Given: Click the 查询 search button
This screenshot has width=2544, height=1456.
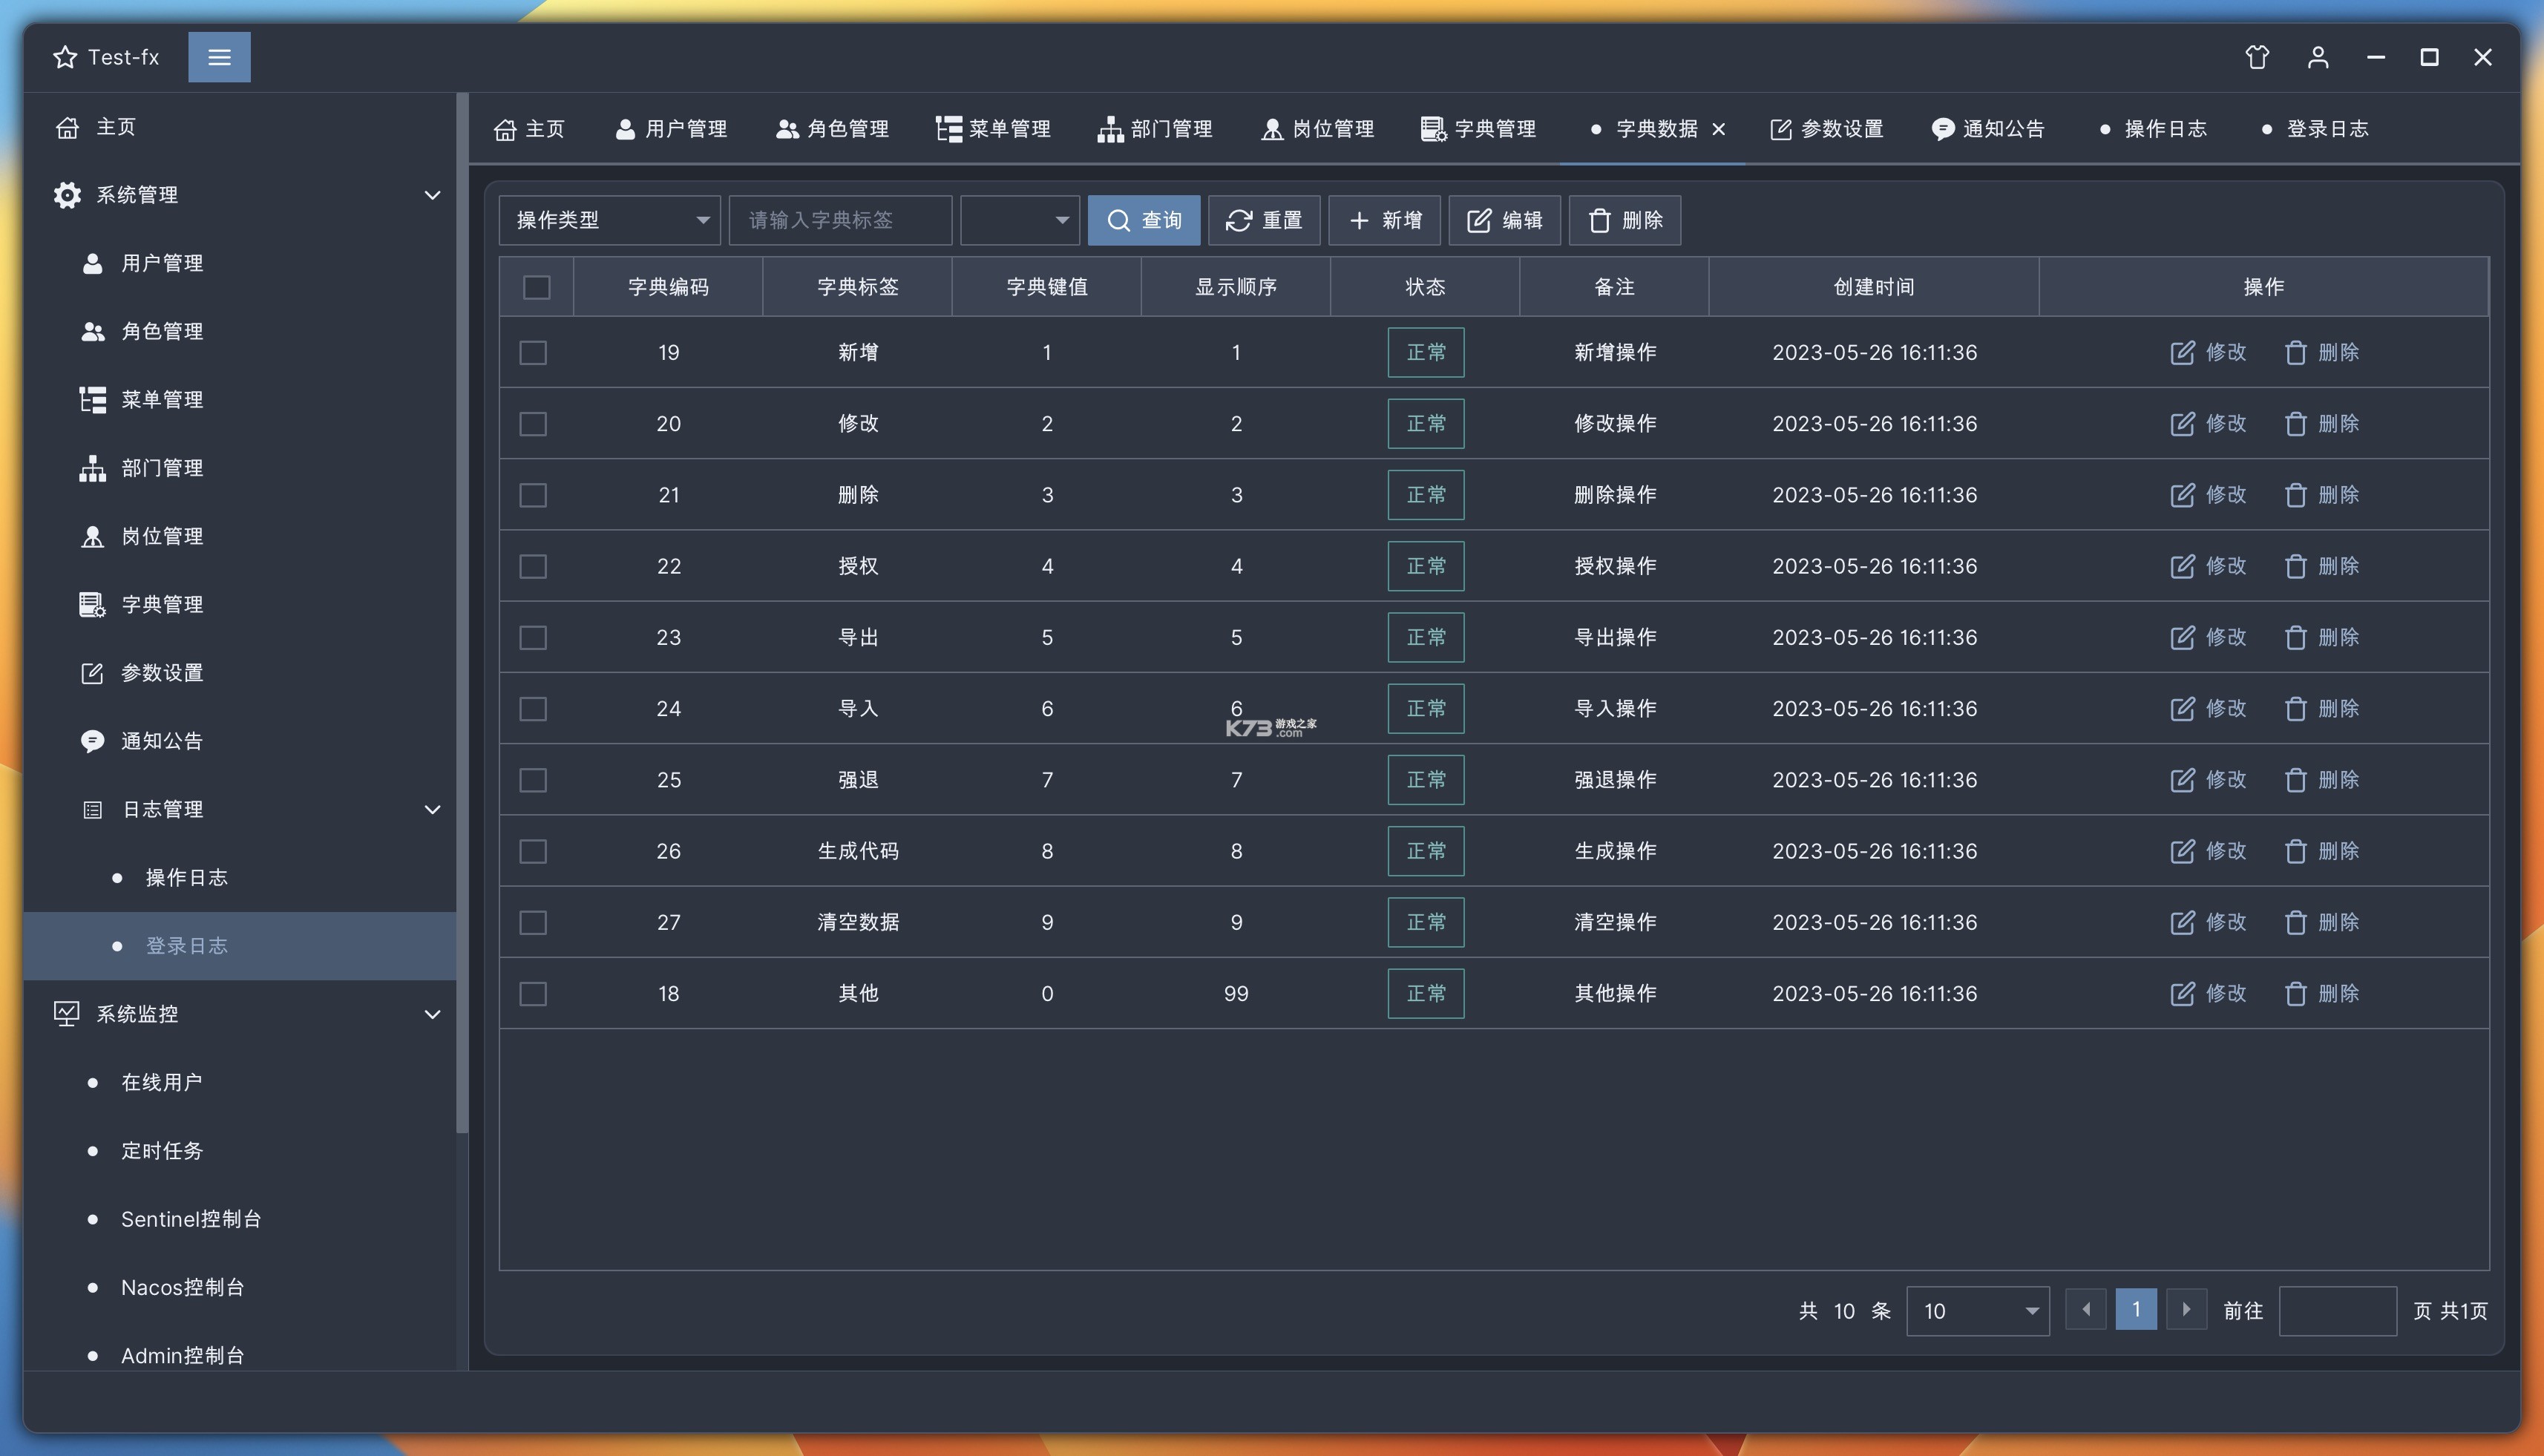Looking at the screenshot, I should point(1144,220).
